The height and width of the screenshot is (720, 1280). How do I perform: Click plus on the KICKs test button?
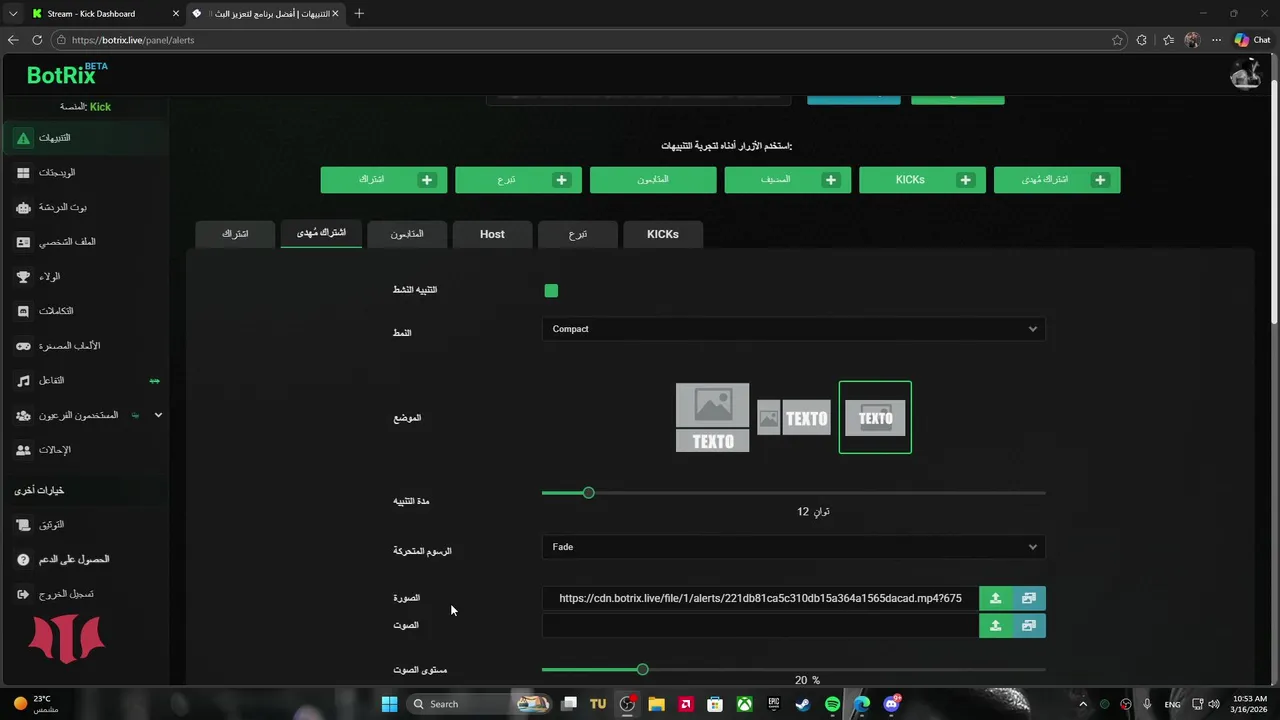point(965,180)
